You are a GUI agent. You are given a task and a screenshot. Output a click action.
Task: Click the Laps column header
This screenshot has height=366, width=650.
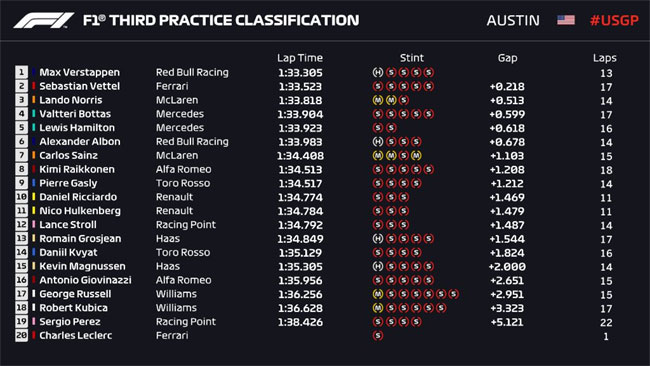pos(604,58)
